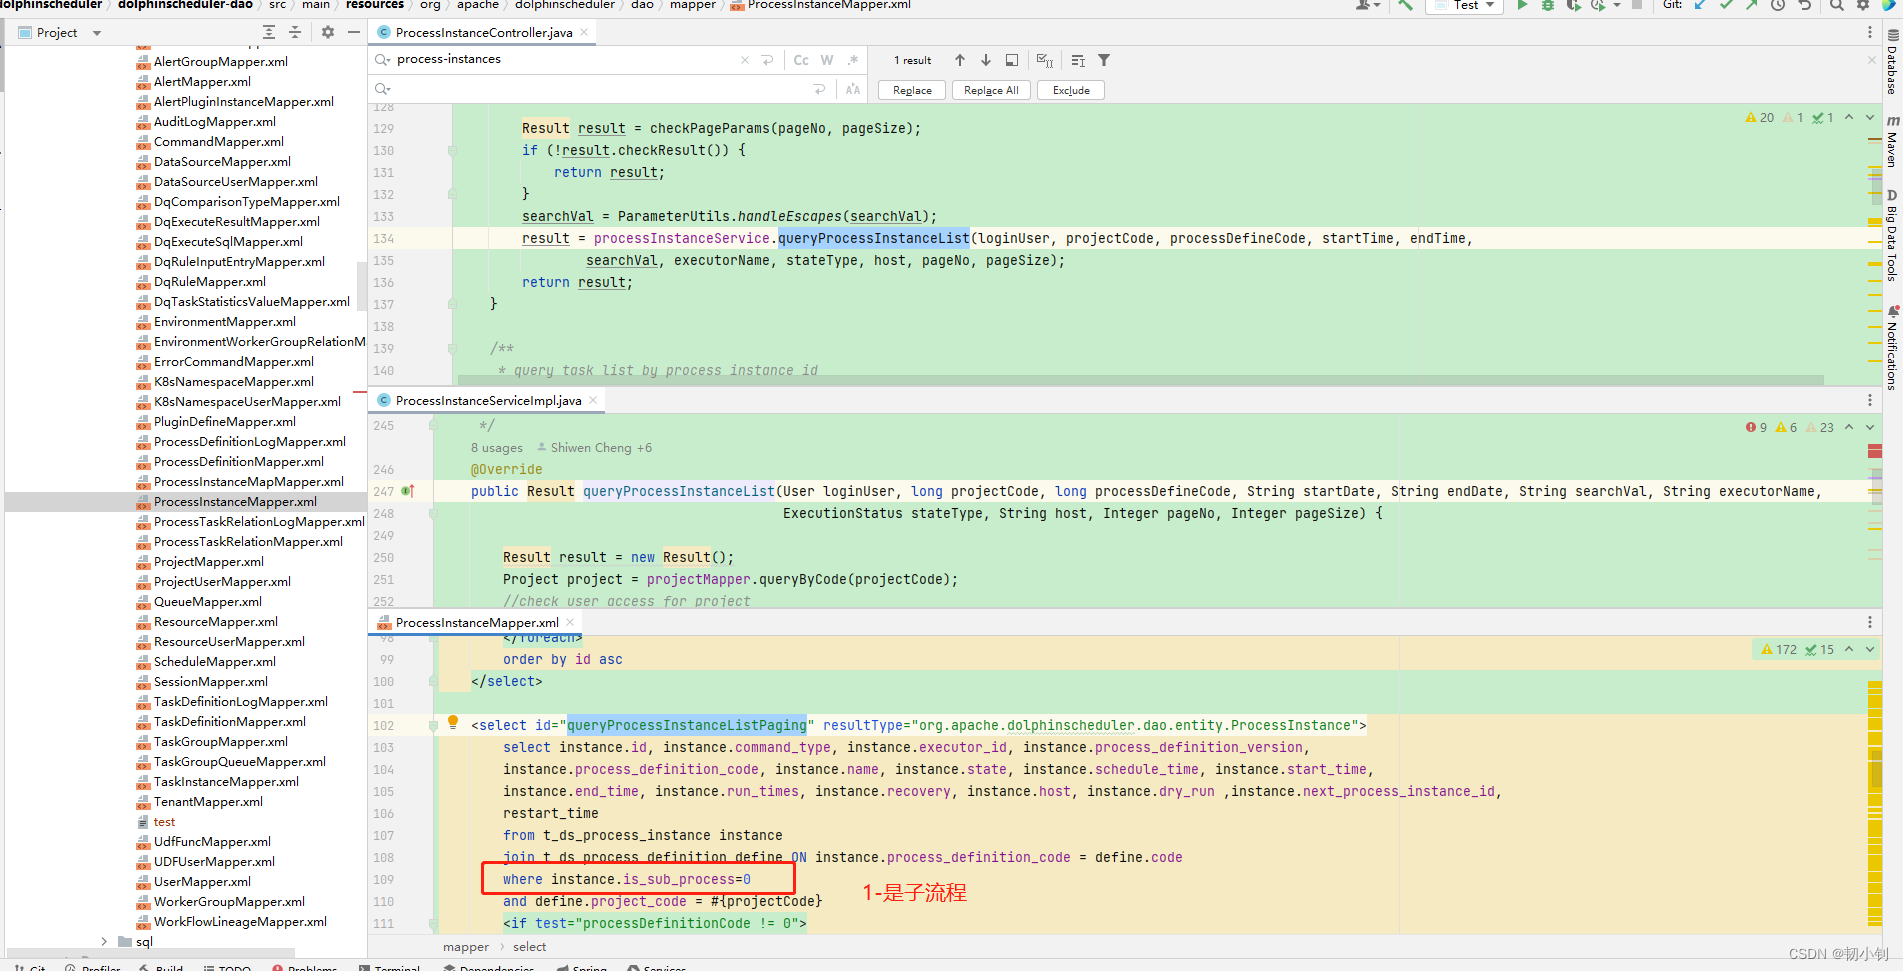
Task: Open the Maven tool window
Action: 1892,140
